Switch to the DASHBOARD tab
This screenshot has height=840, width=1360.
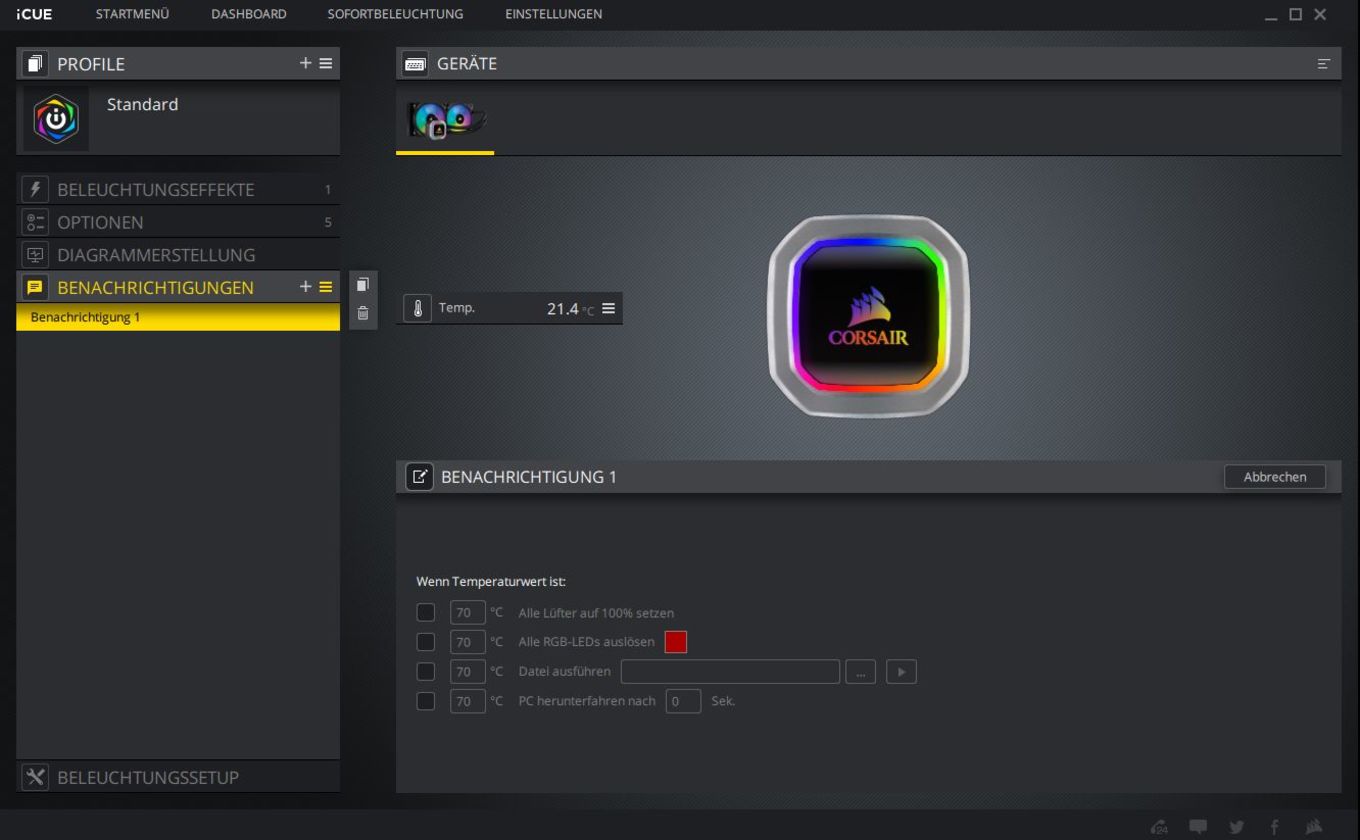click(249, 14)
